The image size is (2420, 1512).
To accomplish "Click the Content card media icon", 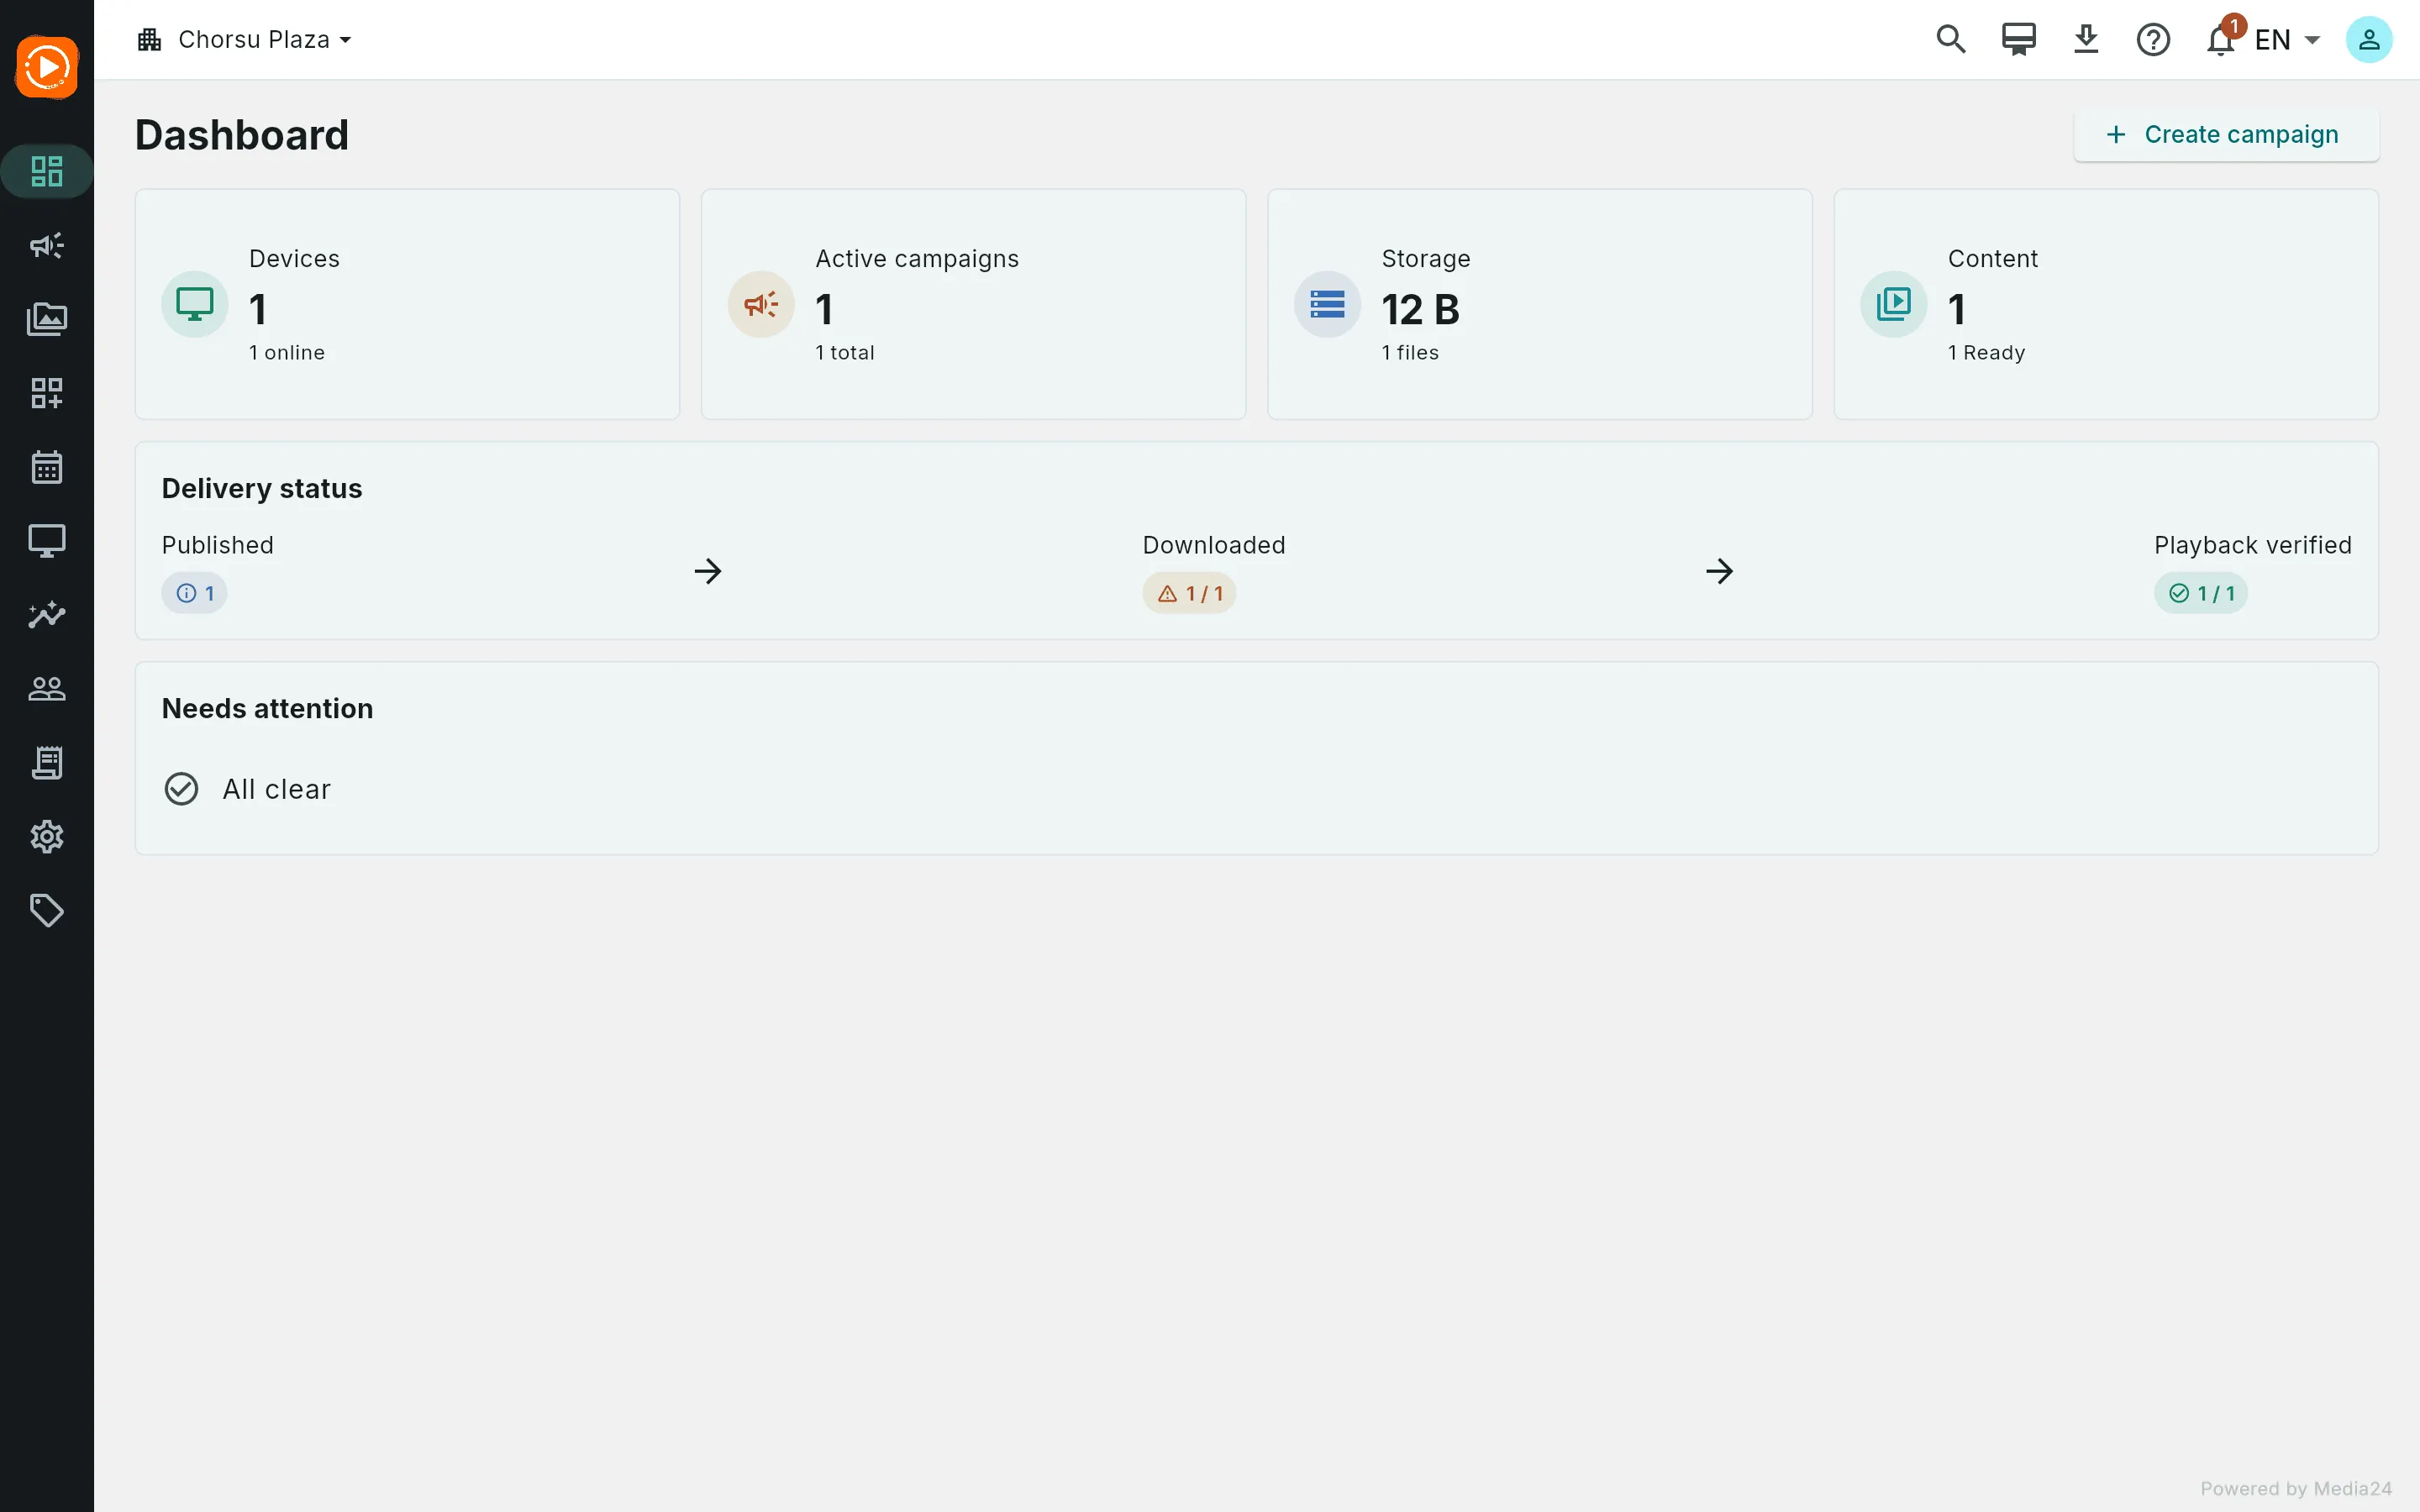I will (1893, 304).
